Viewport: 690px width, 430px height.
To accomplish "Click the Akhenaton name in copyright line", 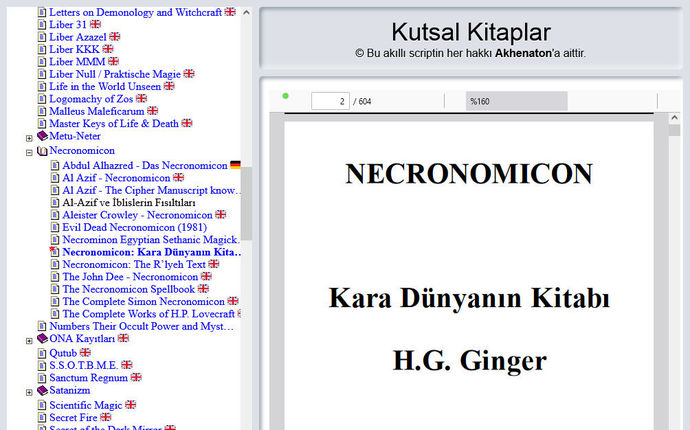I will click(x=523, y=53).
